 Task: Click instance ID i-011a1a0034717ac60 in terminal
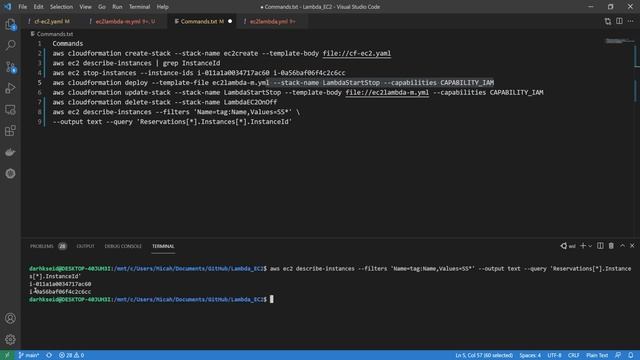coord(60,284)
